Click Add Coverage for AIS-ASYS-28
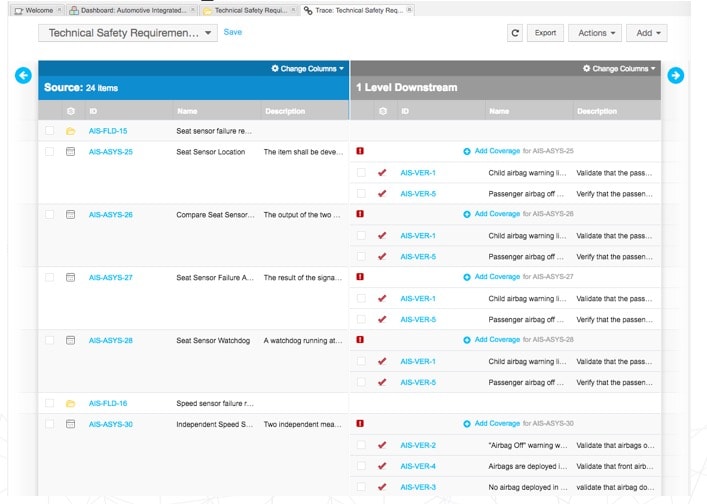The width and height of the screenshot is (707, 504). 497,339
